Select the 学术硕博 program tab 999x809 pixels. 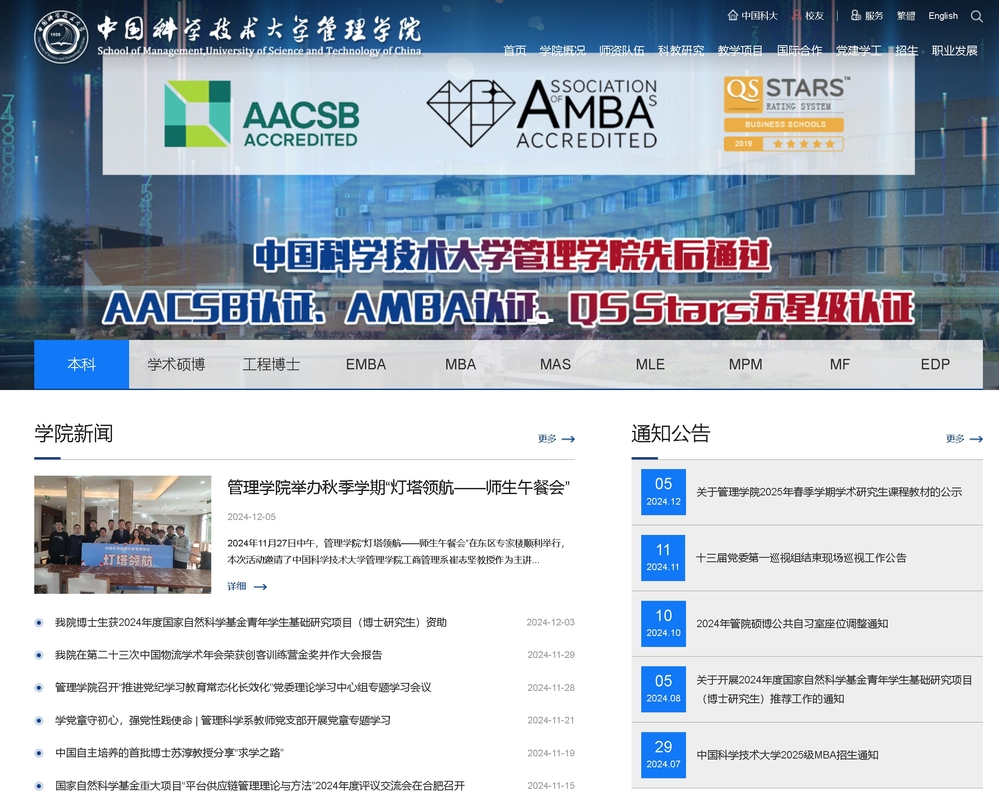coord(176,364)
